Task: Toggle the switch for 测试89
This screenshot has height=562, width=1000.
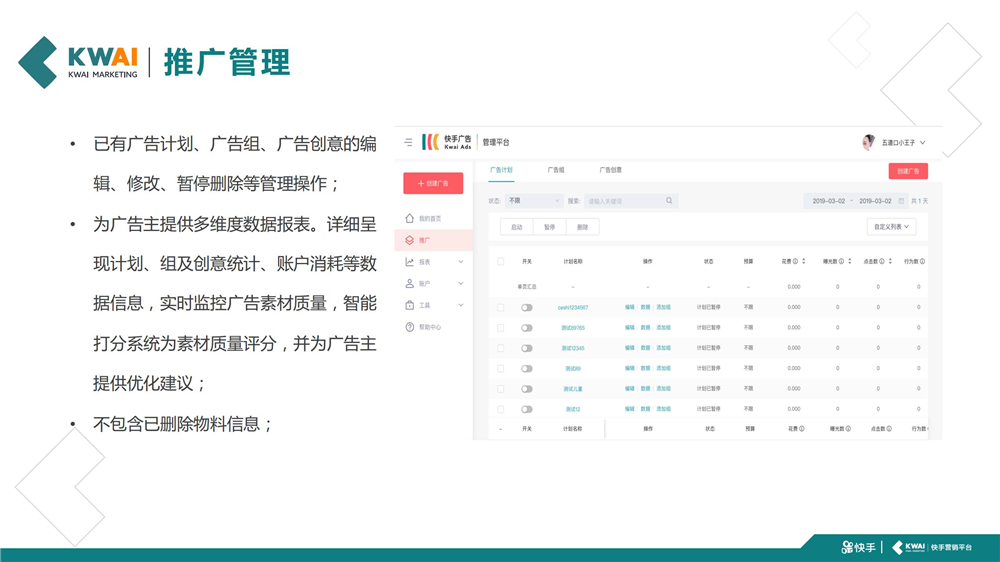Action: click(x=527, y=369)
